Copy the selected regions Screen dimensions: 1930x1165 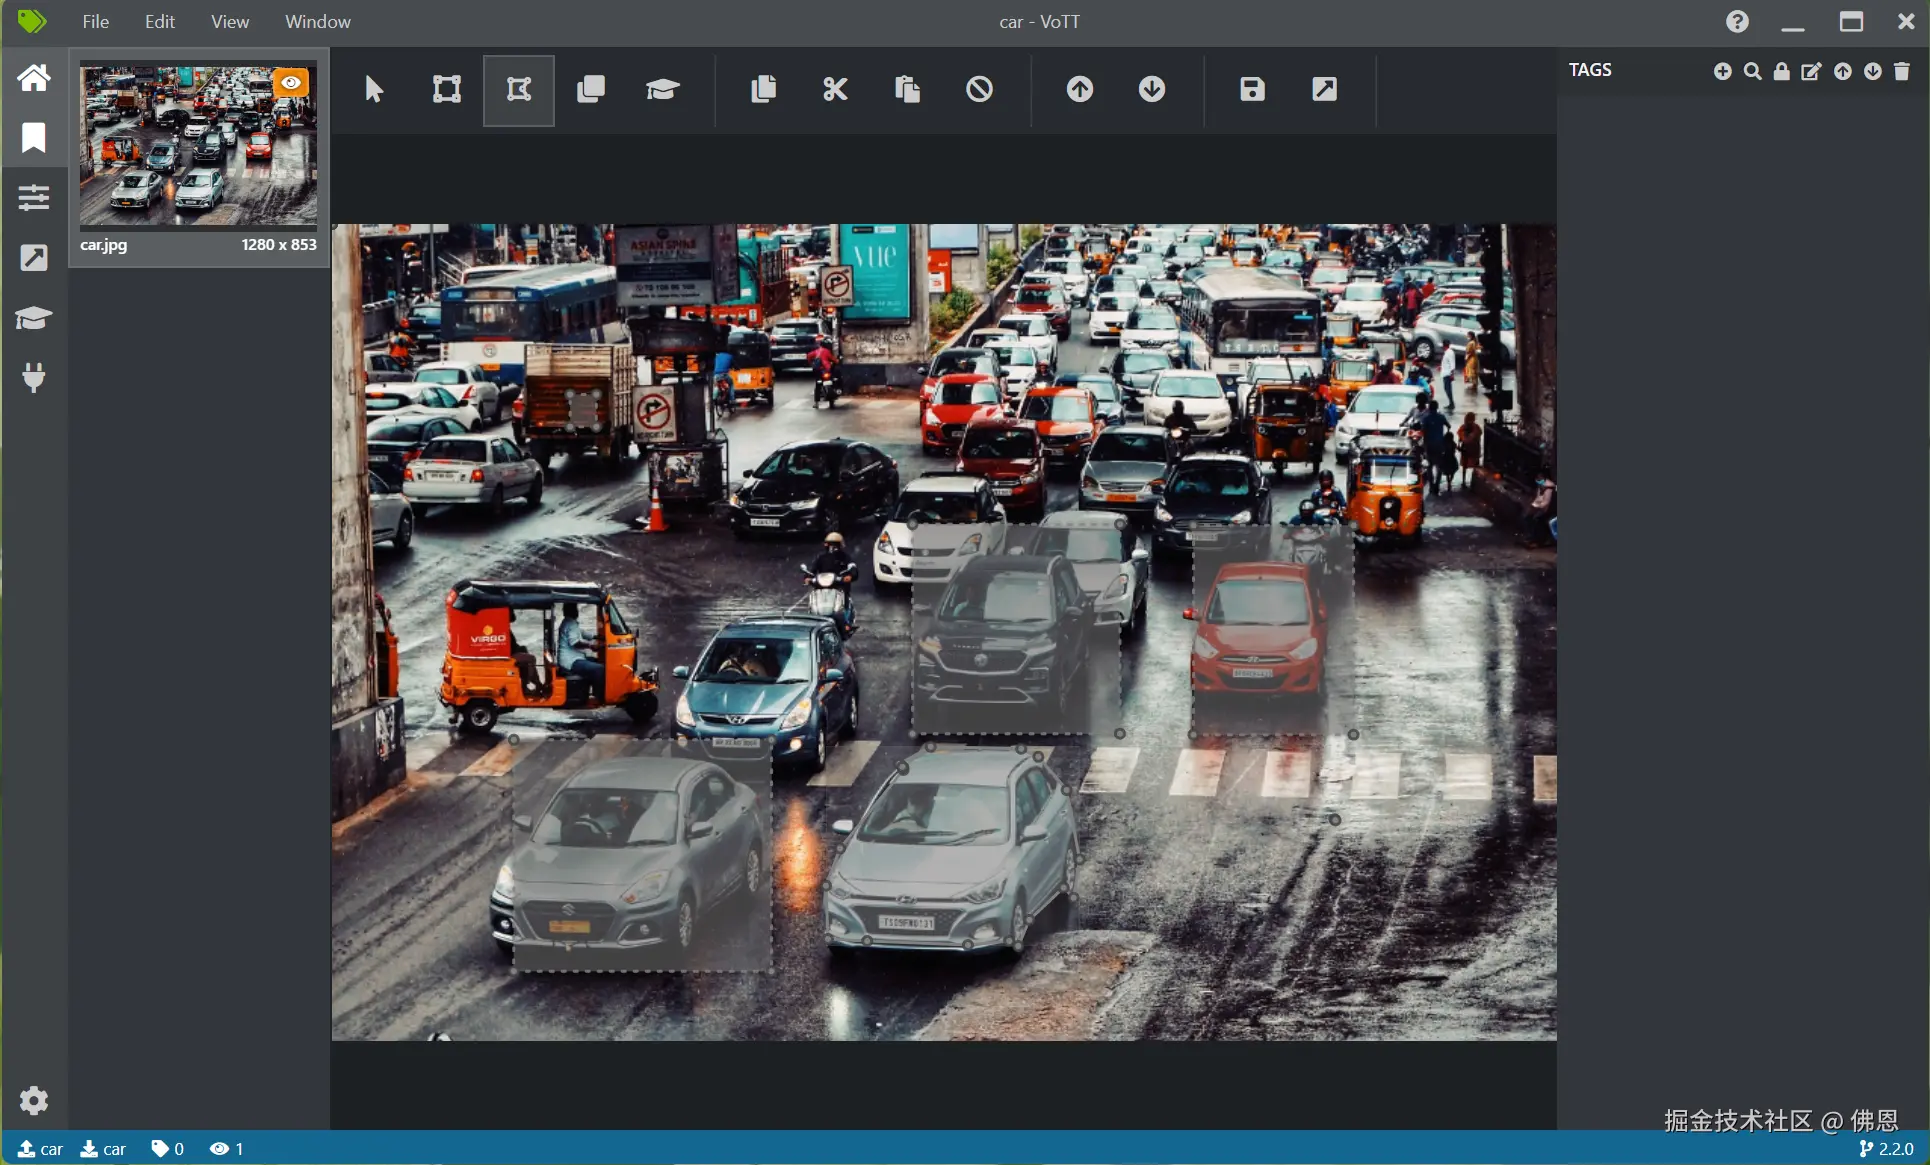click(763, 90)
